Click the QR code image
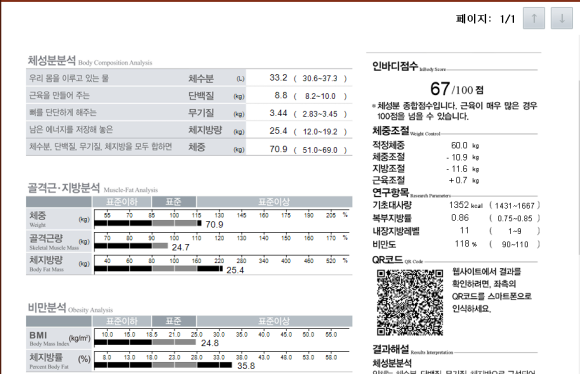Viewport: 580px width, 374px height. pyautogui.click(x=410, y=302)
